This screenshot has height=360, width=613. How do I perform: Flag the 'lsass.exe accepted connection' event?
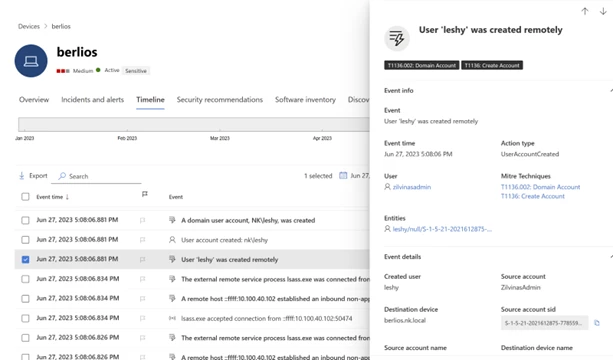142,318
